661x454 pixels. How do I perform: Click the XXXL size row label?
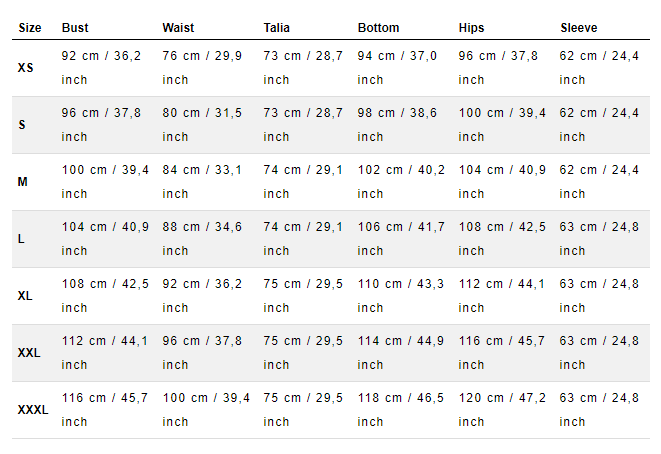pyautogui.click(x=33, y=409)
